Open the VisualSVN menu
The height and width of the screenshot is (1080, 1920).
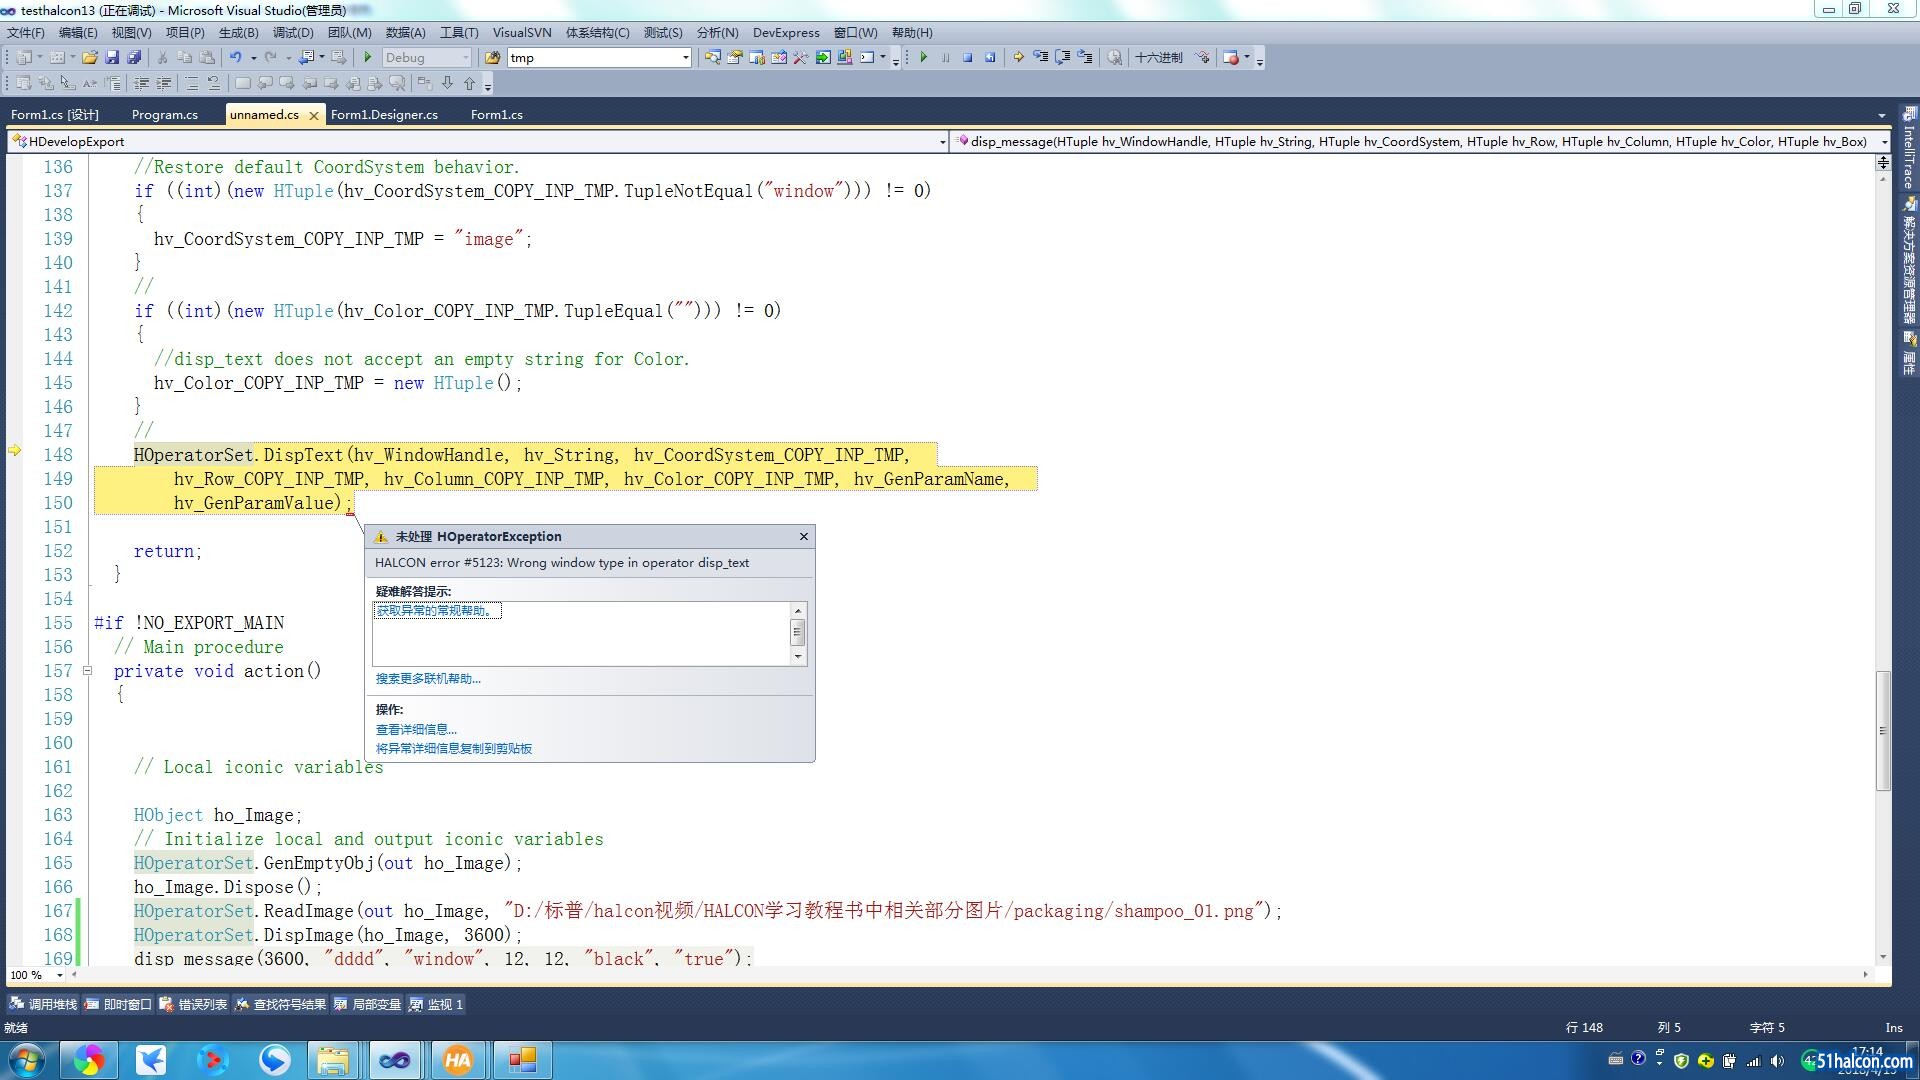522,33
